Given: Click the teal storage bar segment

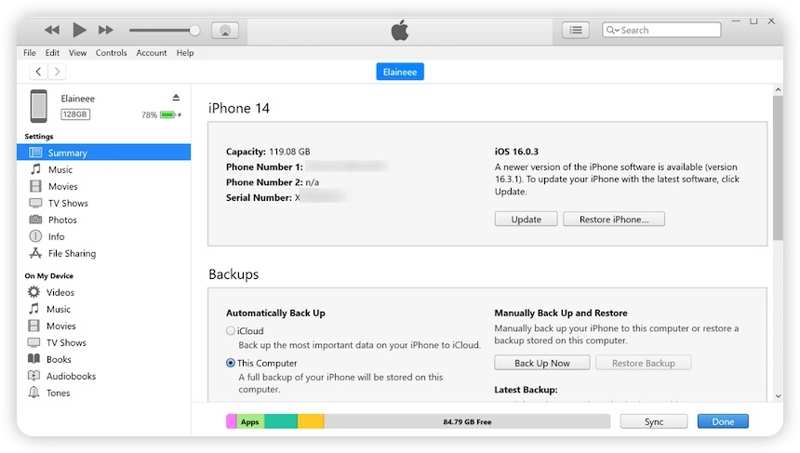Looking at the screenshot, I should coord(281,421).
